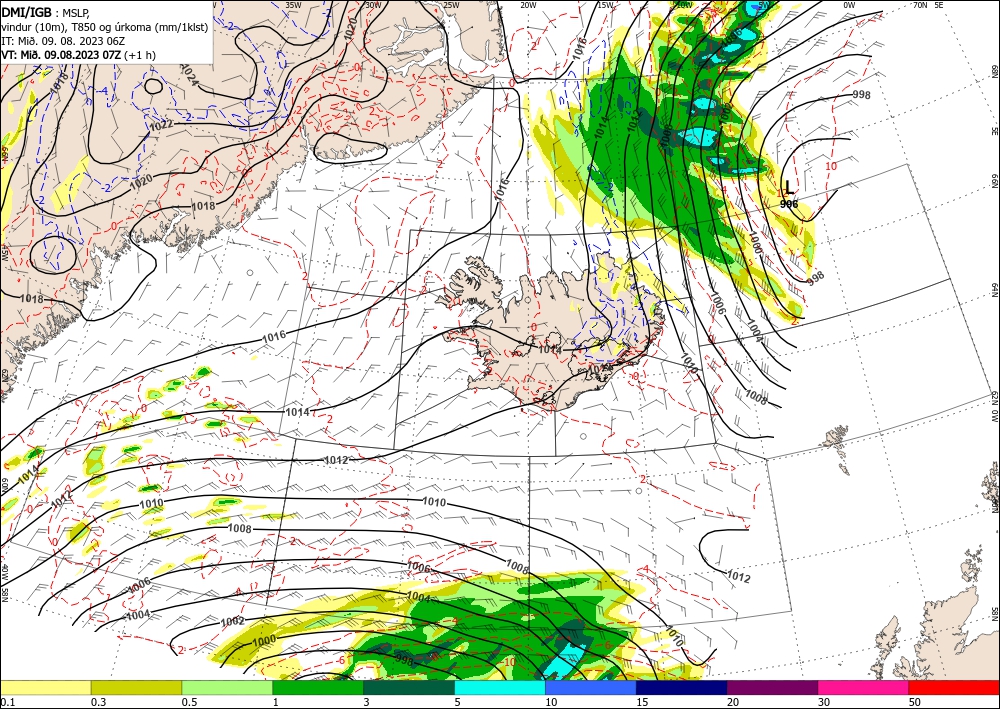The width and height of the screenshot is (1000, 709).
Task: Click the "vindur (10m), T850 og úrkoma" line
Action: pyautogui.click(x=105, y=27)
